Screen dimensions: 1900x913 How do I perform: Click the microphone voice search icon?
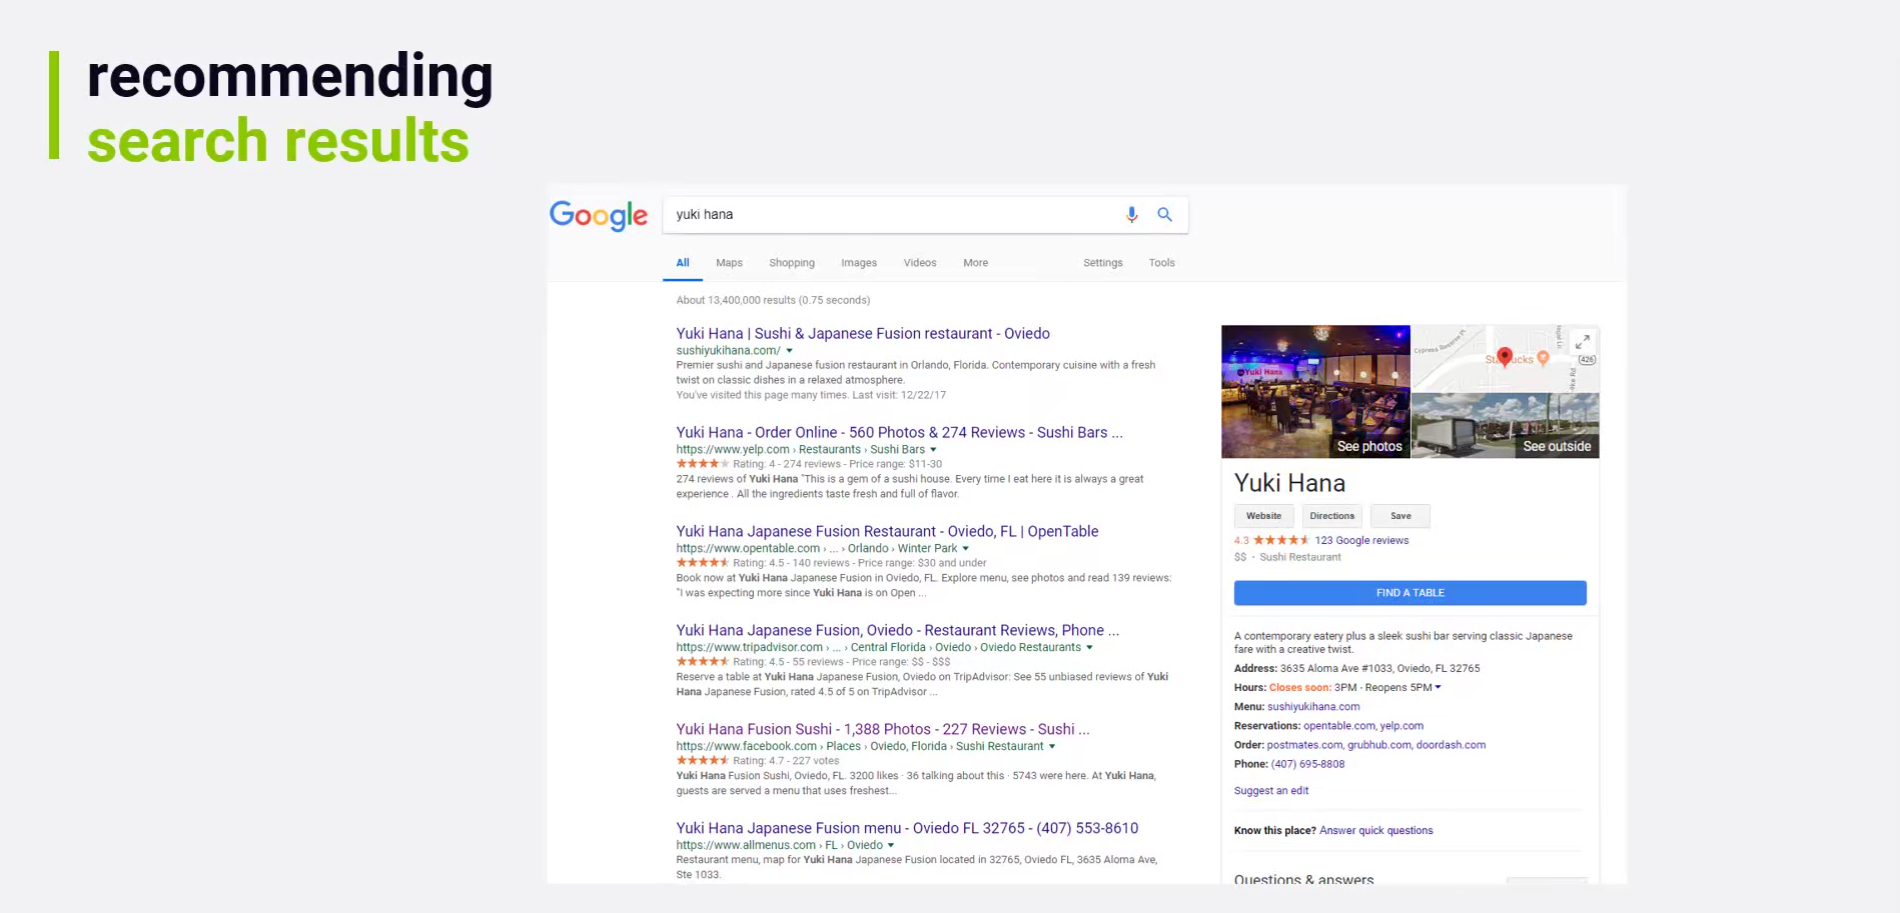click(x=1131, y=214)
